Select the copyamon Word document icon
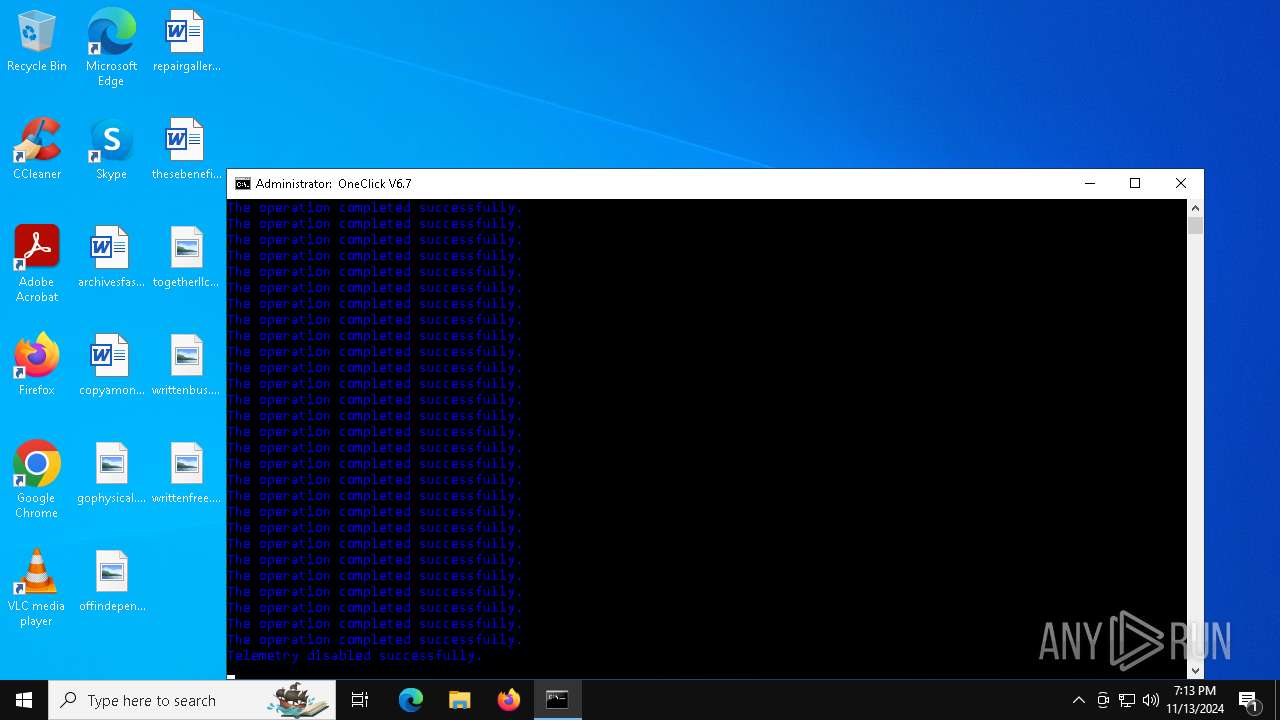The width and height of the screenshot is (1280, 720). point(111,366)
